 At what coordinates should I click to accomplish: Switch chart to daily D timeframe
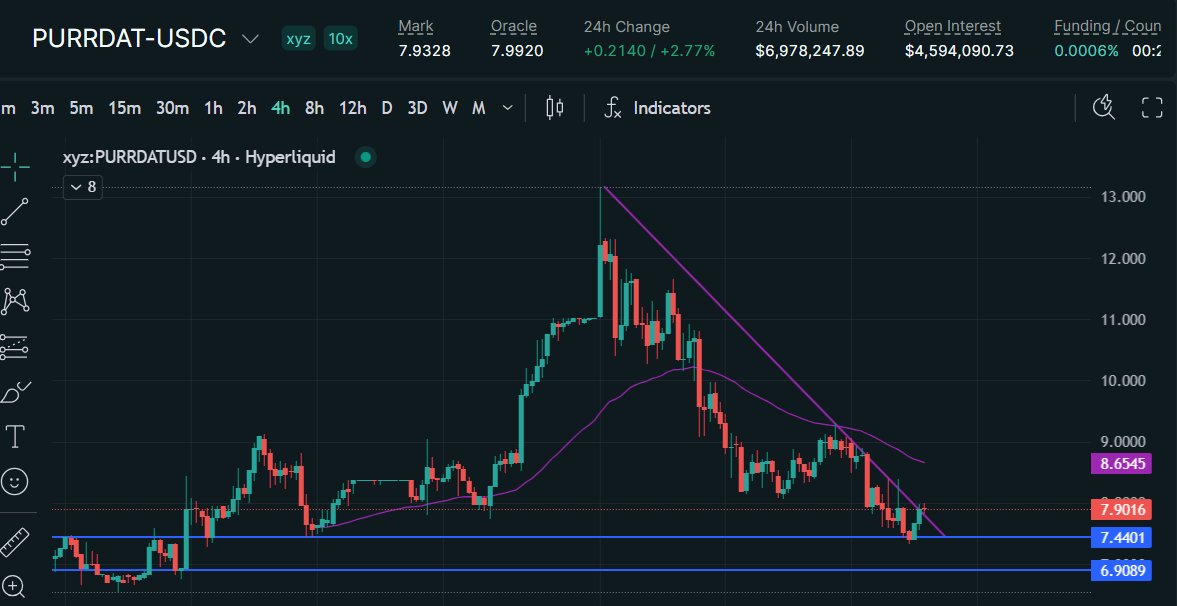(x=387, y=108)
